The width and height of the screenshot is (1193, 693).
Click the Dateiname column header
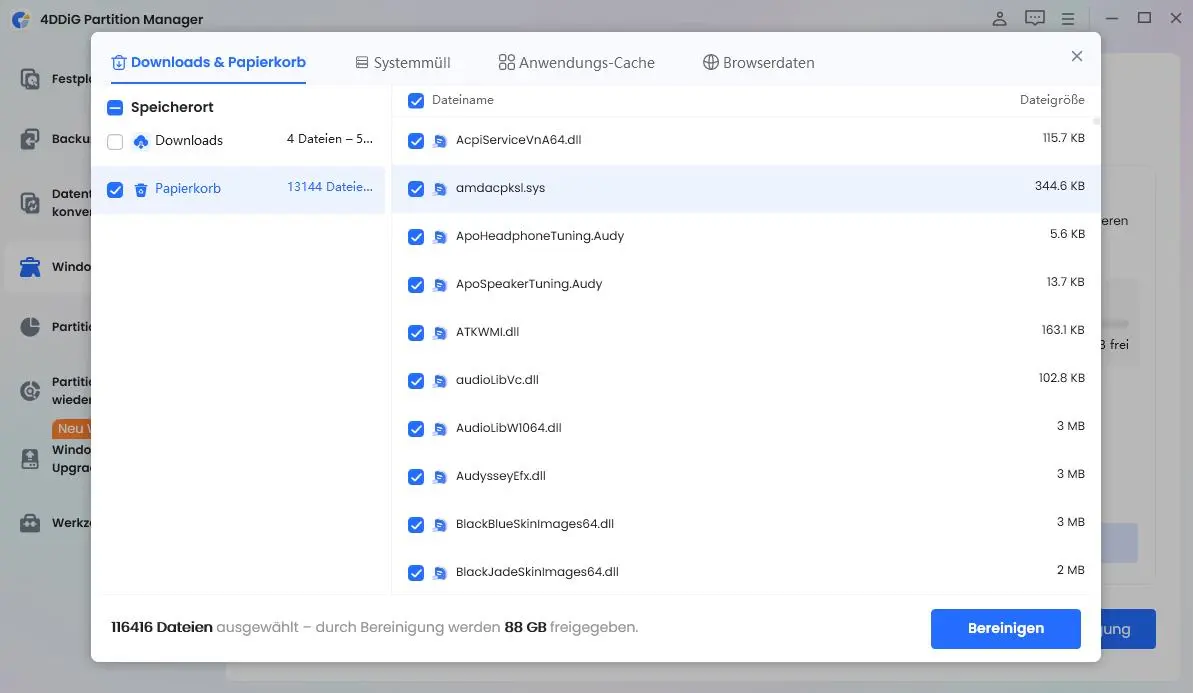(463, 100)
